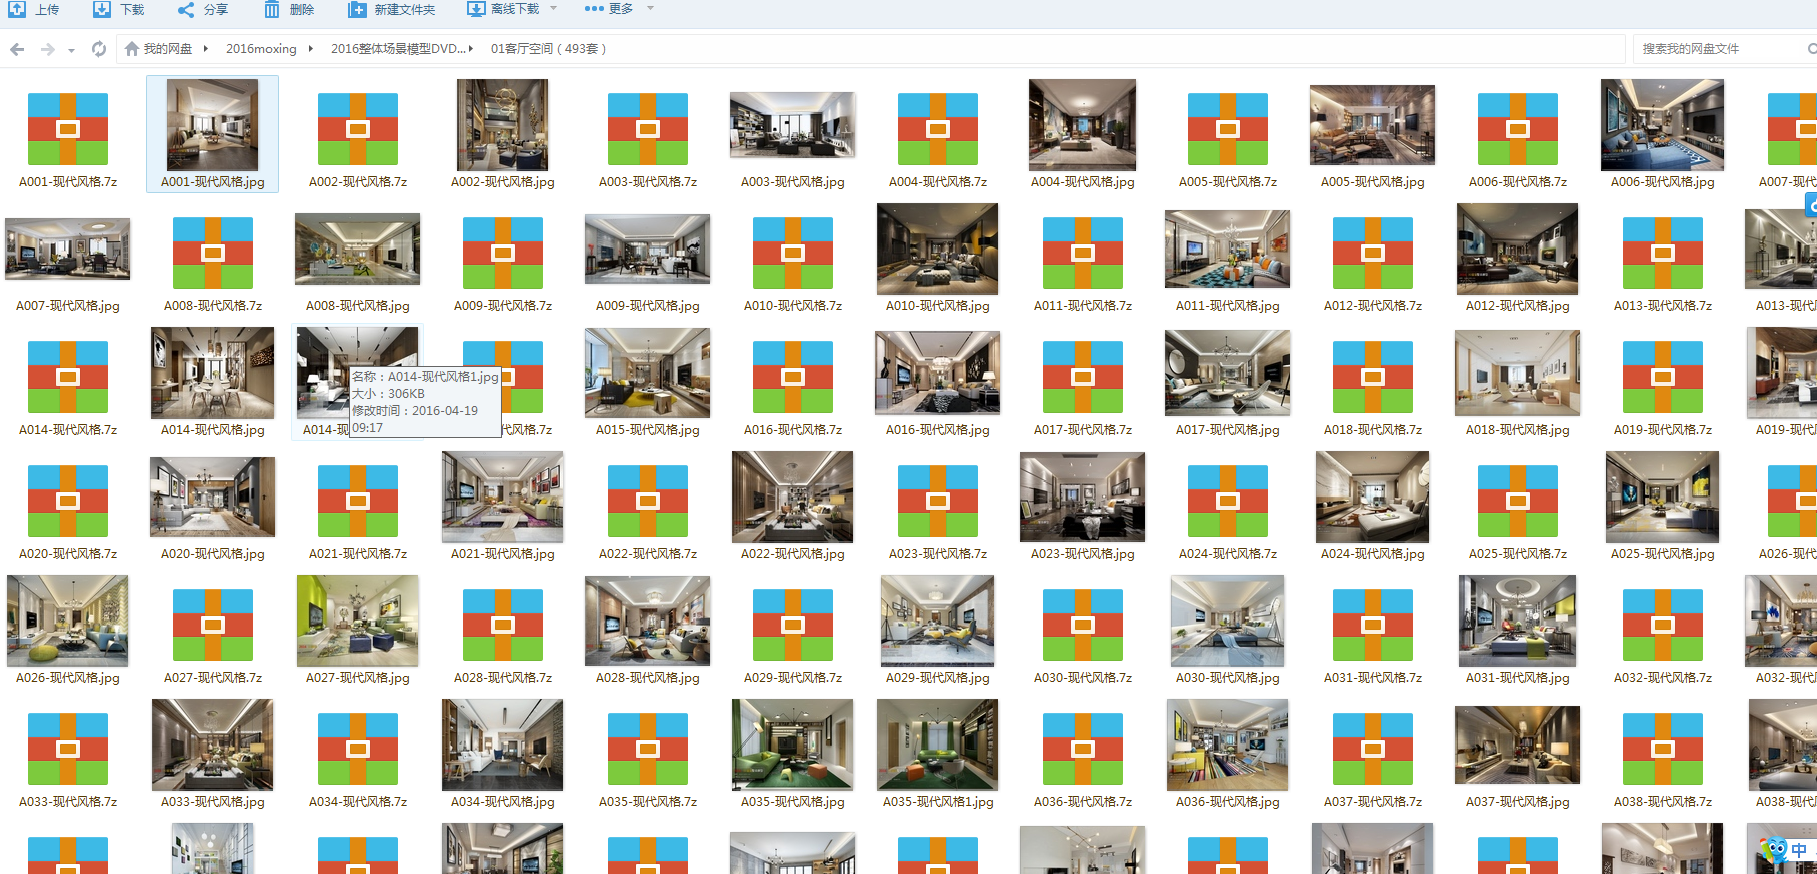Open the navigation history dropdown
Screen dimensions: 1817x874
pyautogui.click(x=71, y=50)
